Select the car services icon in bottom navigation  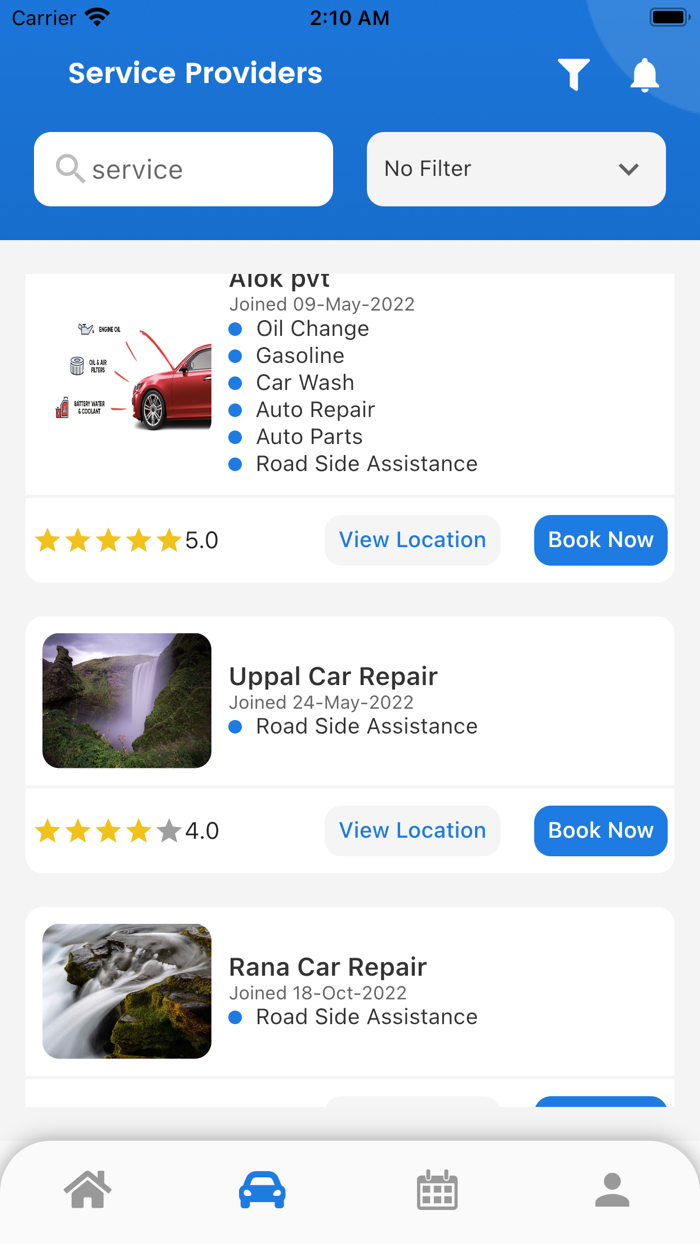tap(262, 1189)
